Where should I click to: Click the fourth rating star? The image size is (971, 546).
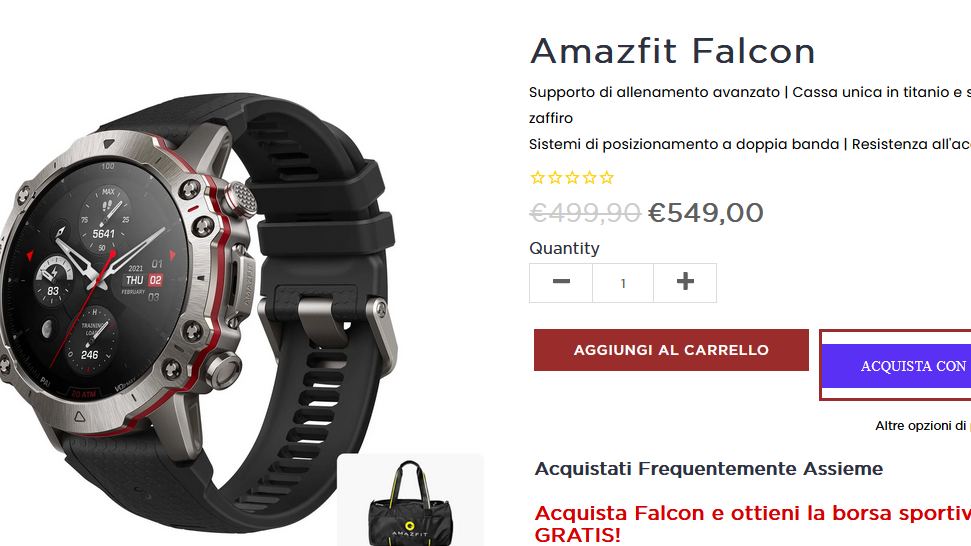click(590, 178)
